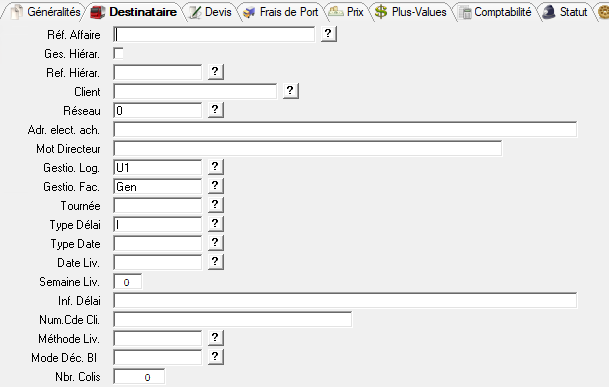
Task: Go to the Prix tab
Action: 346,12
